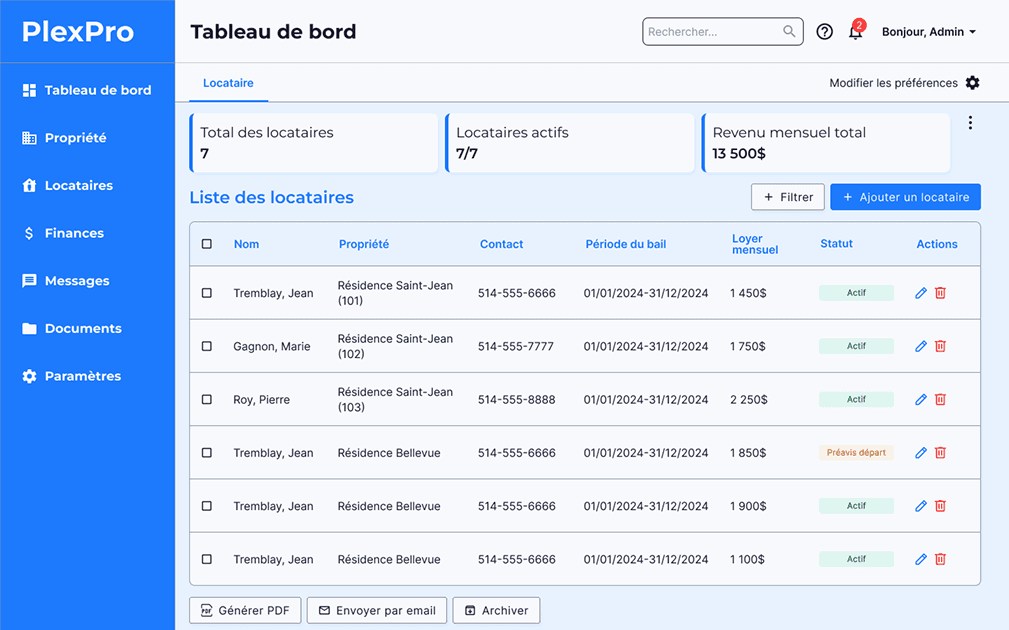Screen dimensions: 1009x630
Task: Delete the Résidence Saint-Jean (101) tenant
Action: pyautogui.click(x=940, y=293)
